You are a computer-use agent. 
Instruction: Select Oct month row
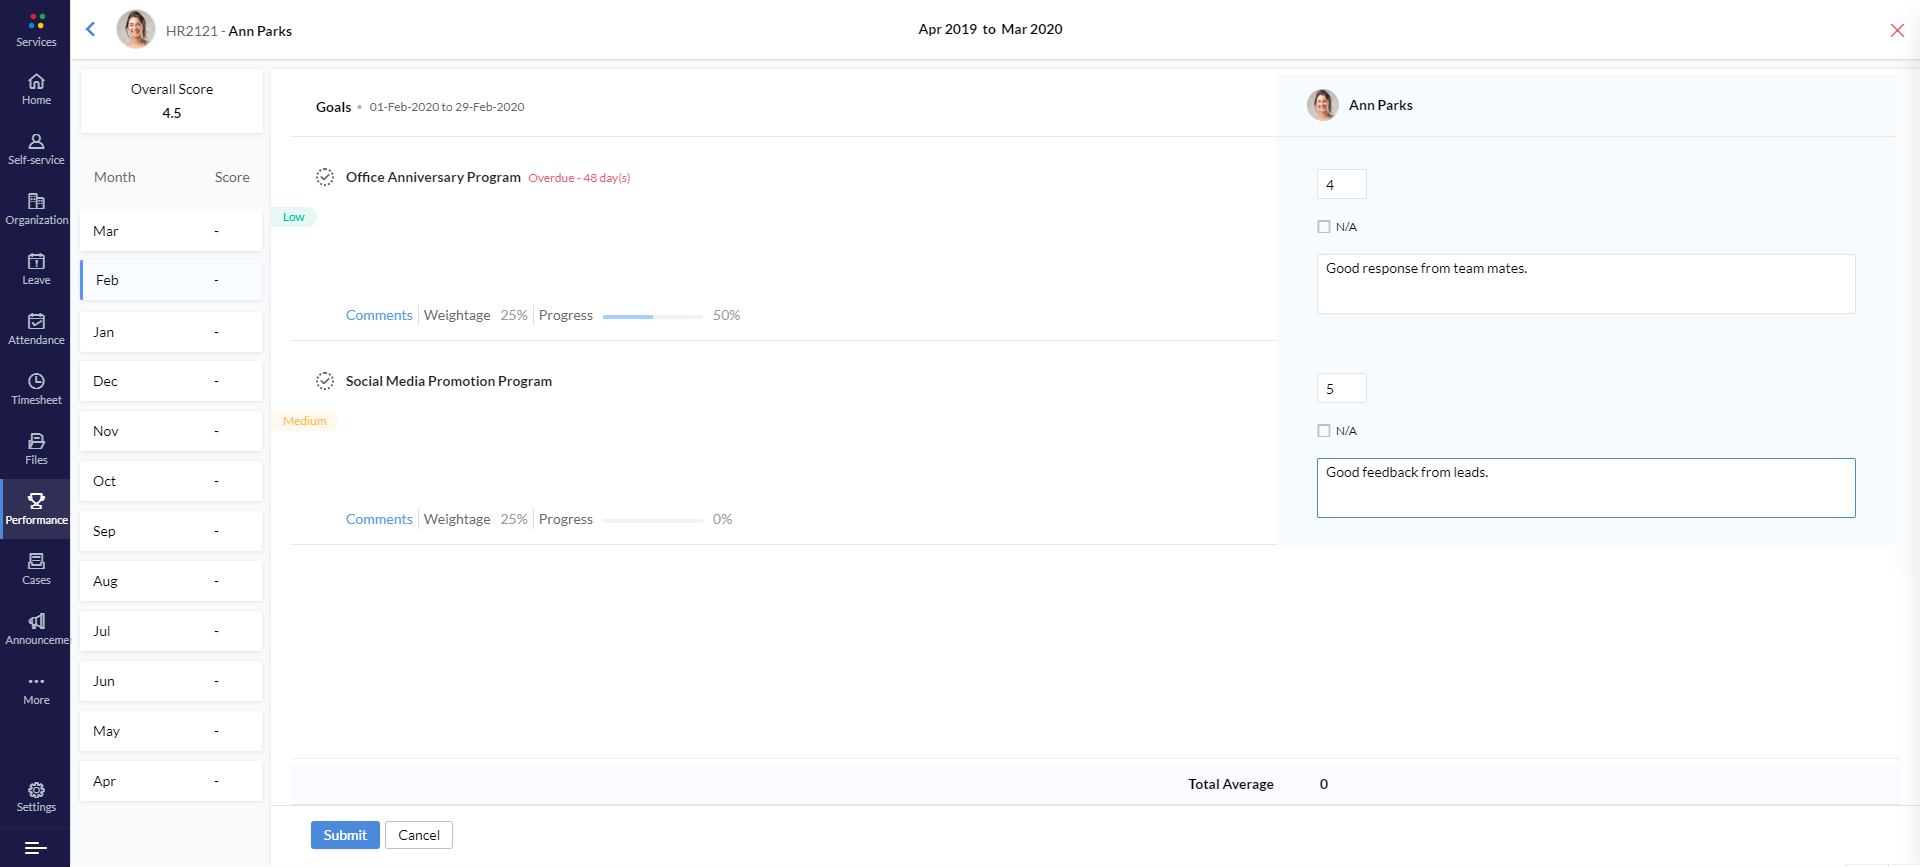point(171,481)
